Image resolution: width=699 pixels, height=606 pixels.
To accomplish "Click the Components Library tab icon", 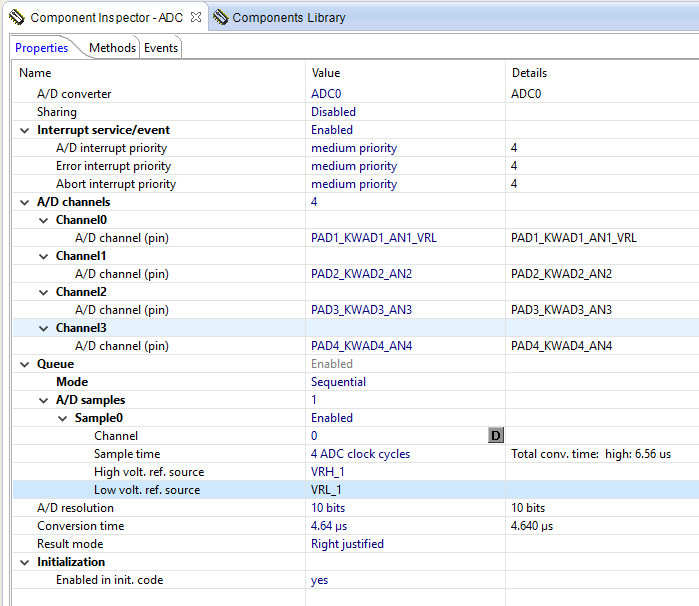I will [x=220, y=17].
